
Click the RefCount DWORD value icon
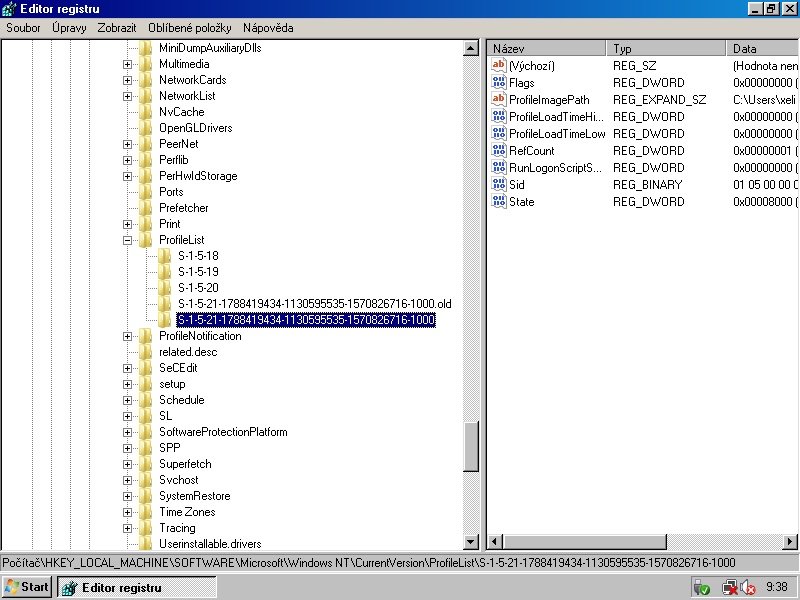click(x=499, y=151)
